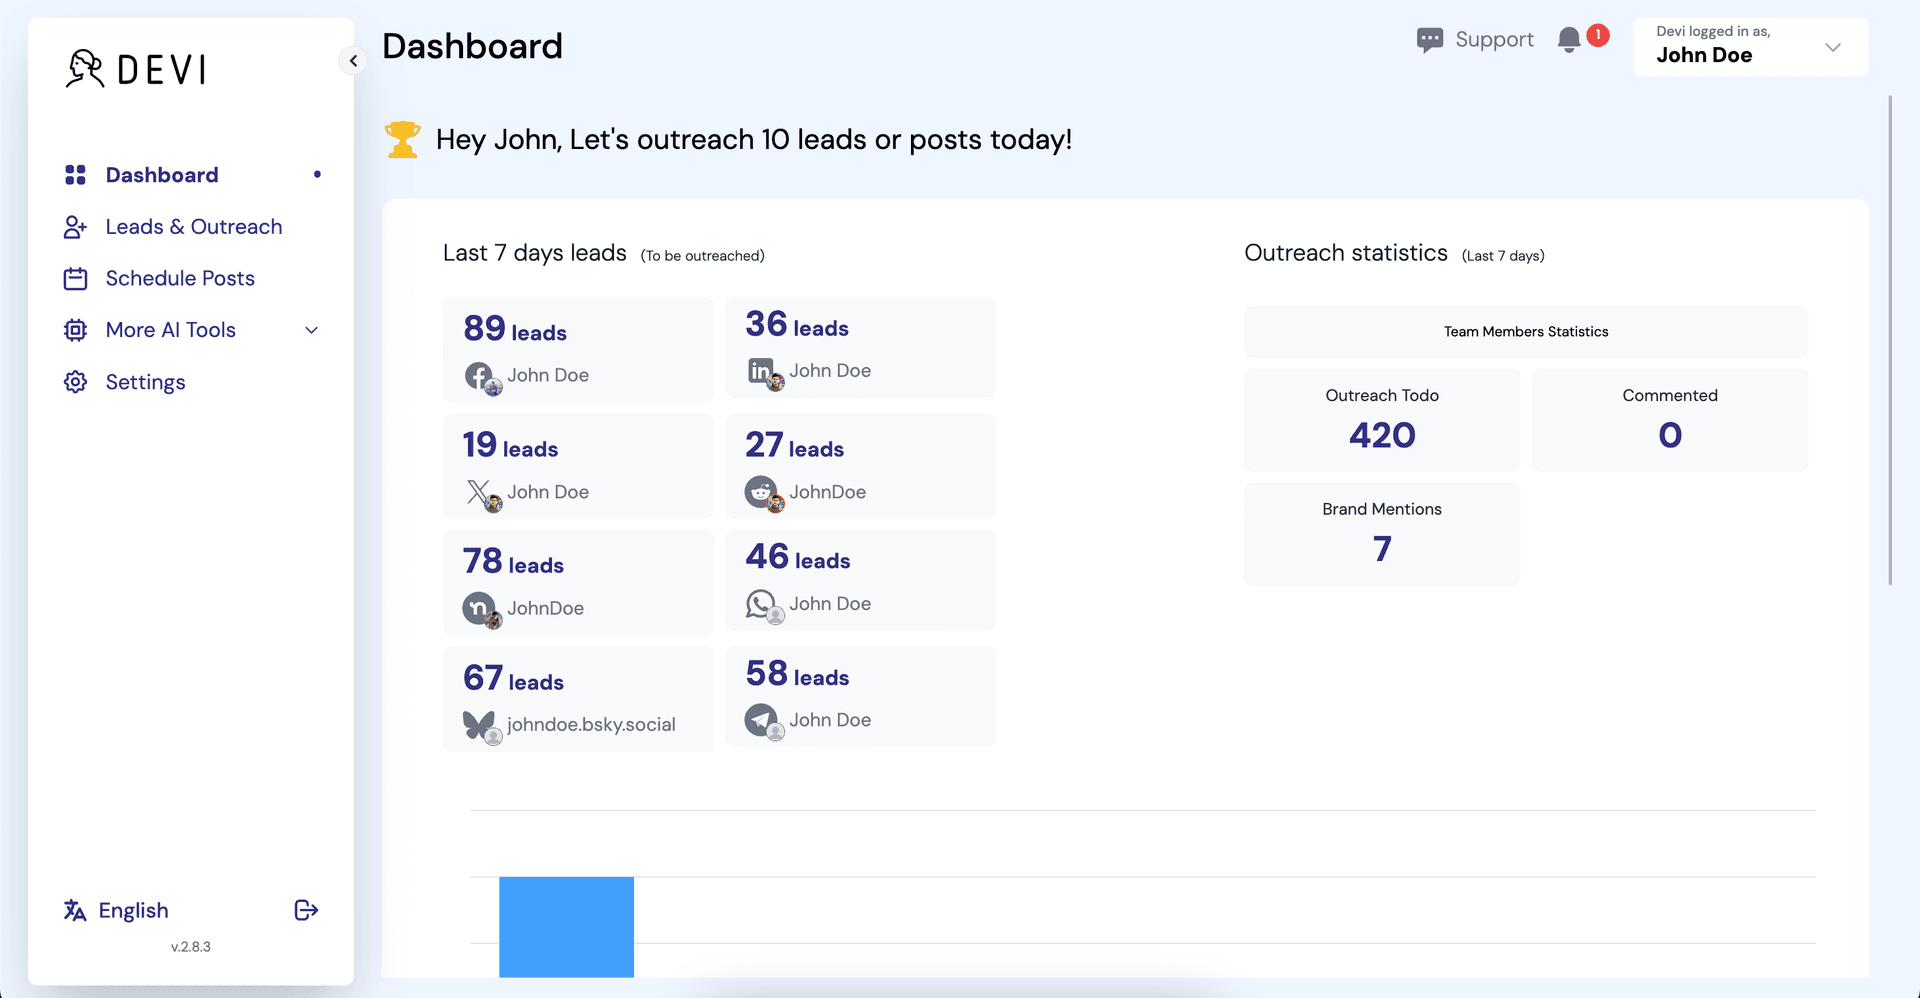Navigate to Leads & Outreach

click(193, 227)
